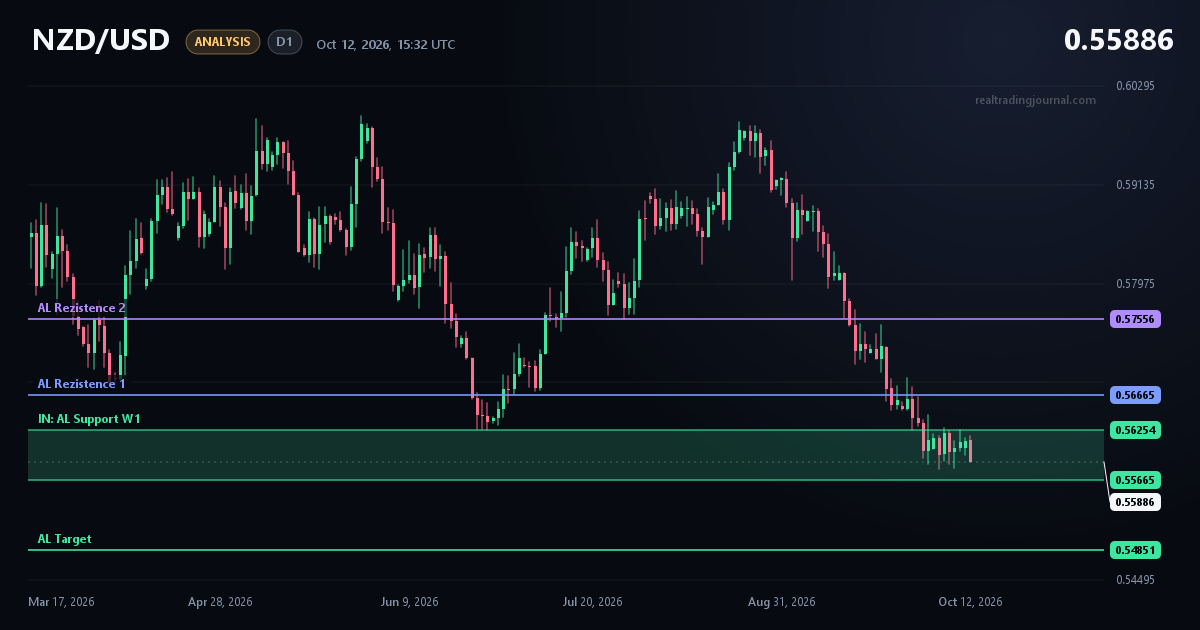Select the D1 timeframe badge
Image resolution: width=1200 pixels, height=630 pixels.
pyautogui.click(x=285, y=42)
